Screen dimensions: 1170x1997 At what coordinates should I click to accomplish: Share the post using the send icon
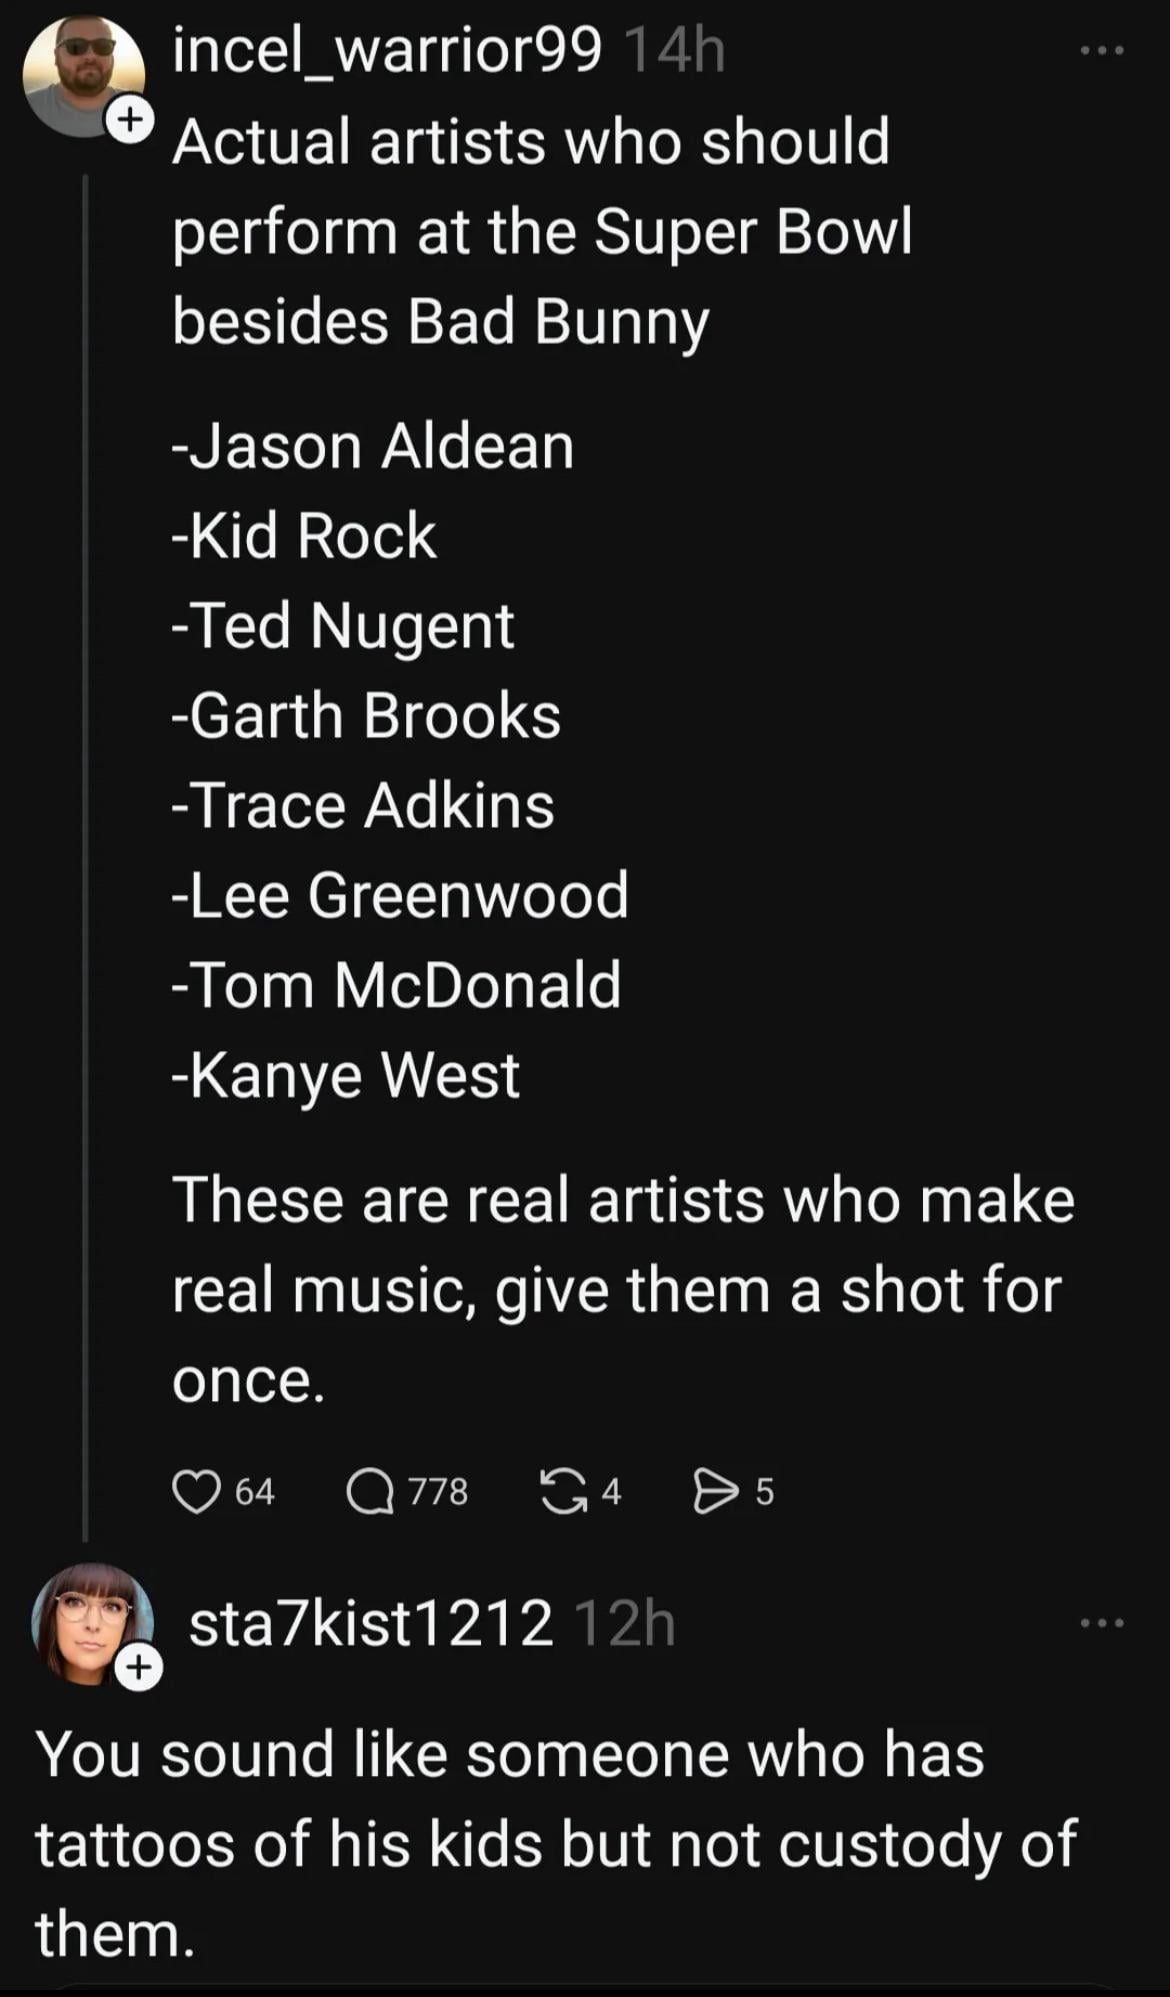pyautogui.click(x=715, y=1491)
